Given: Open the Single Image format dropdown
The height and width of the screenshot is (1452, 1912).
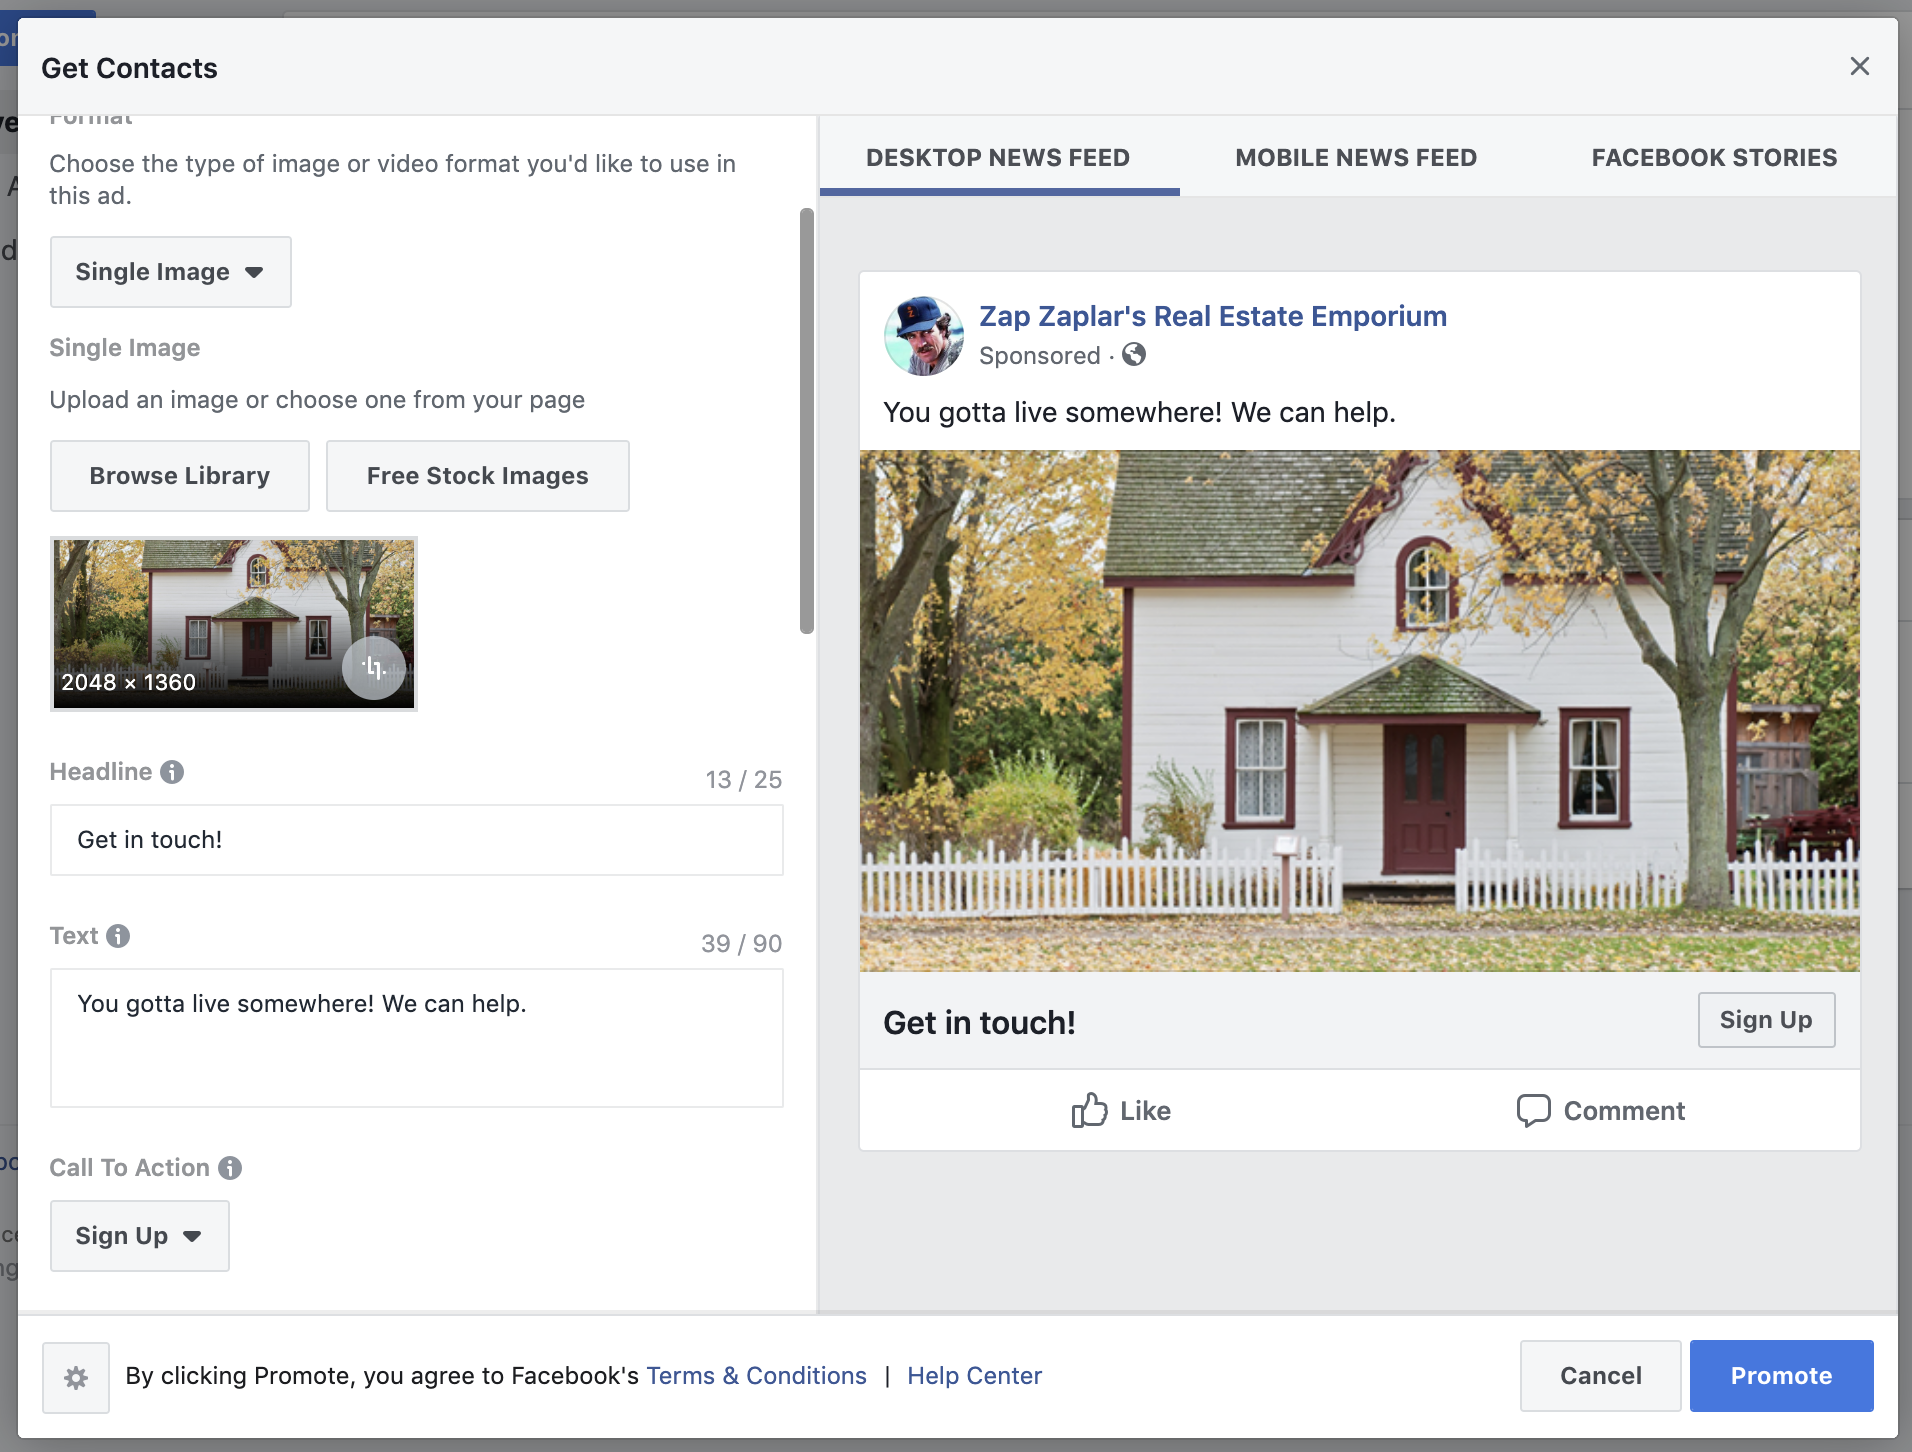Looking at the screenshot, I should coord(171,272).
